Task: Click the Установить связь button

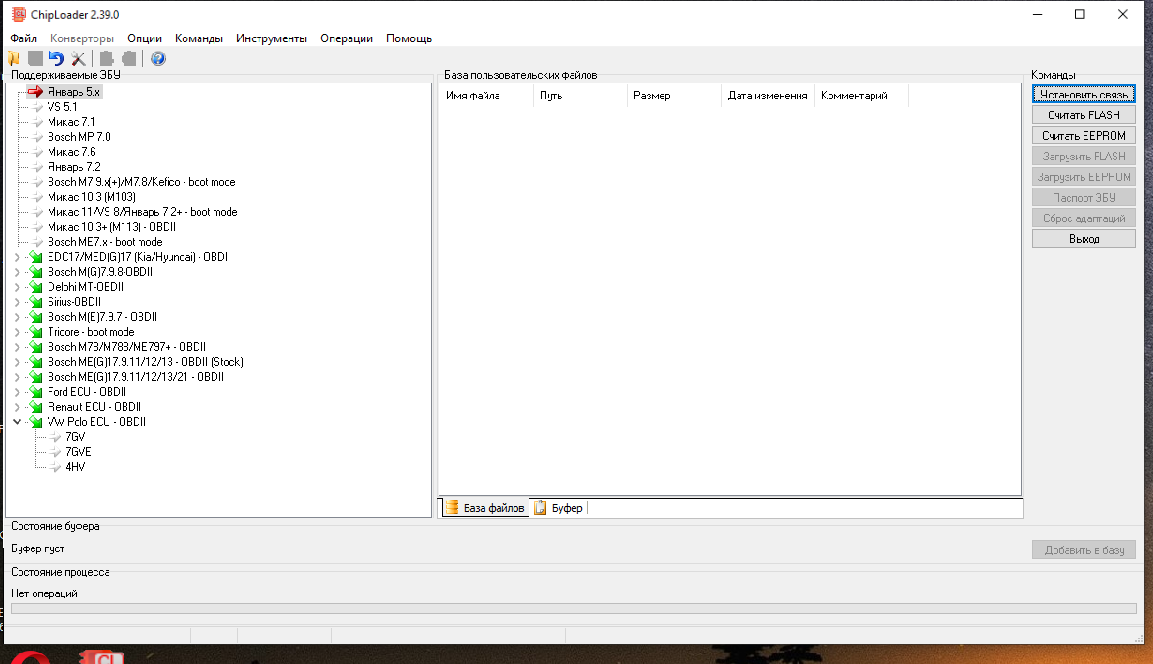Action: click(x=1083, y=95)
